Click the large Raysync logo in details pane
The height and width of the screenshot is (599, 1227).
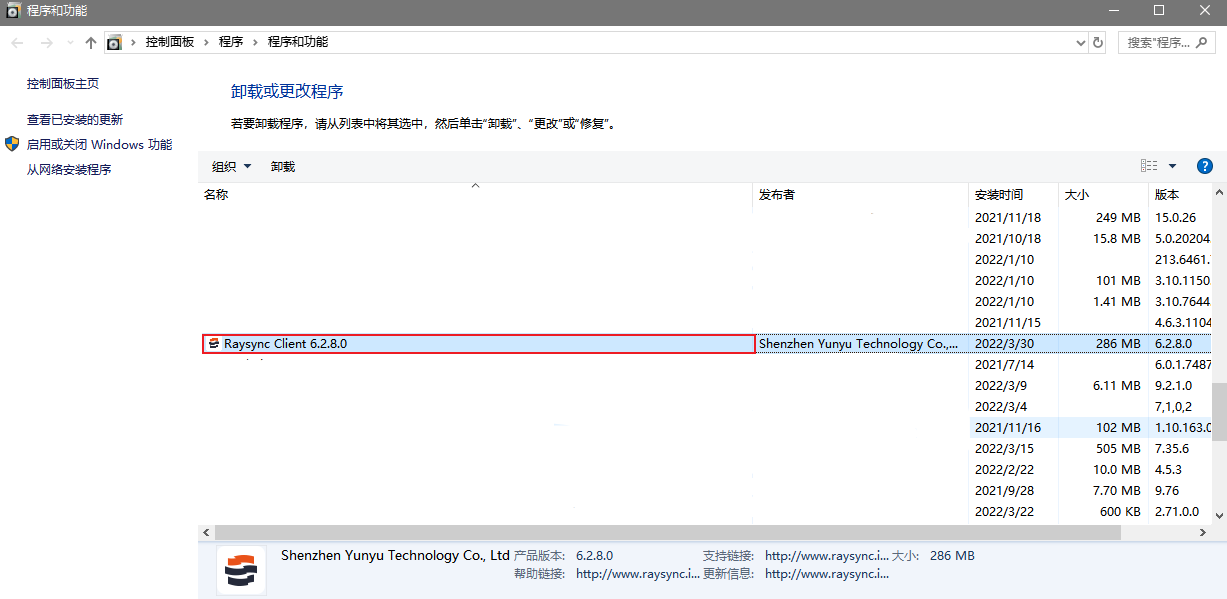[241, 570]
